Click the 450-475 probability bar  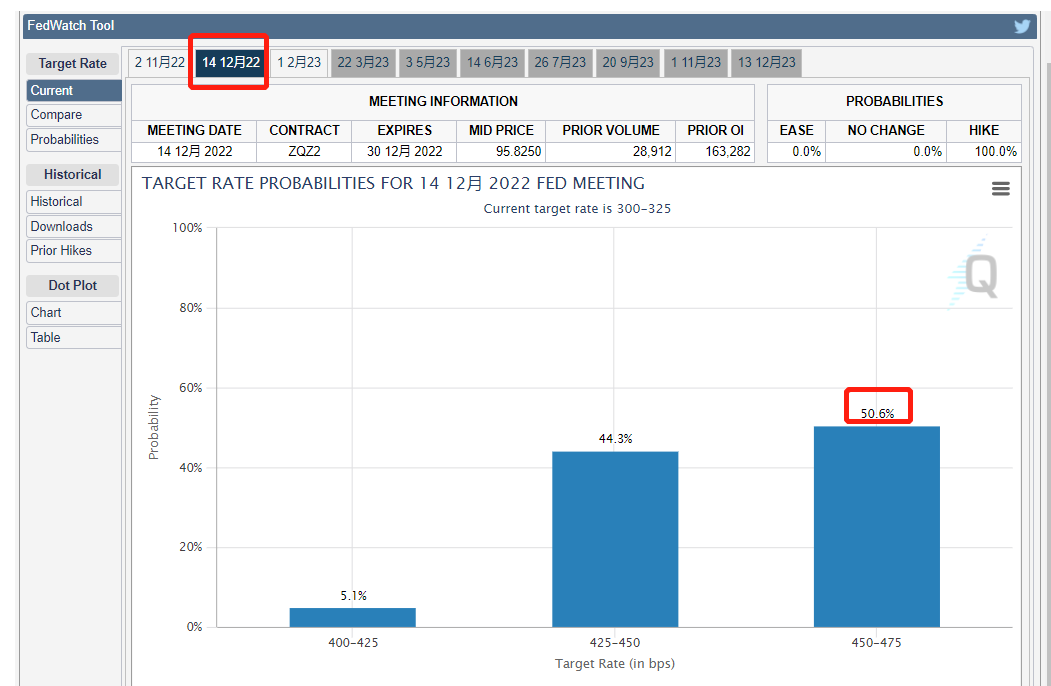pos(877,526)
